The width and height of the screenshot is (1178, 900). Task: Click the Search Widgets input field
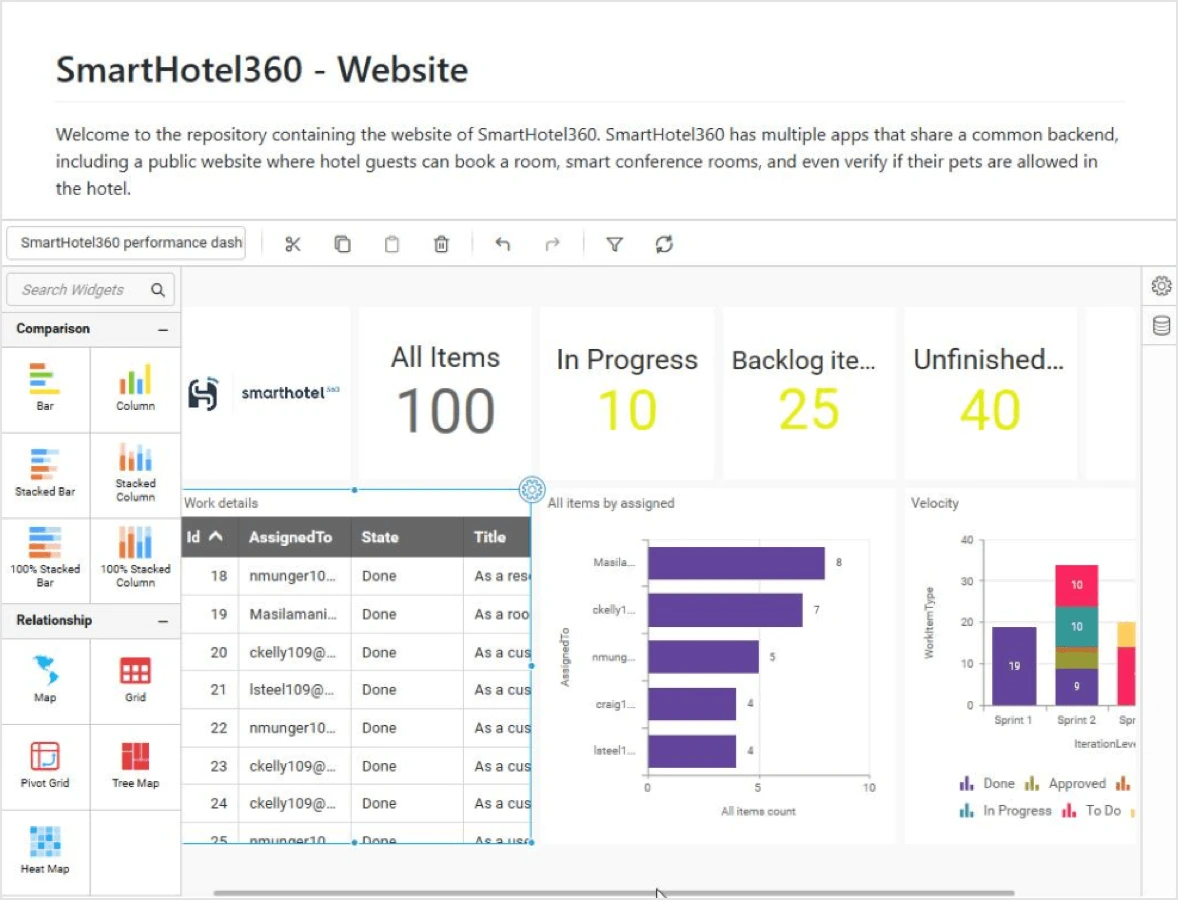78,290
